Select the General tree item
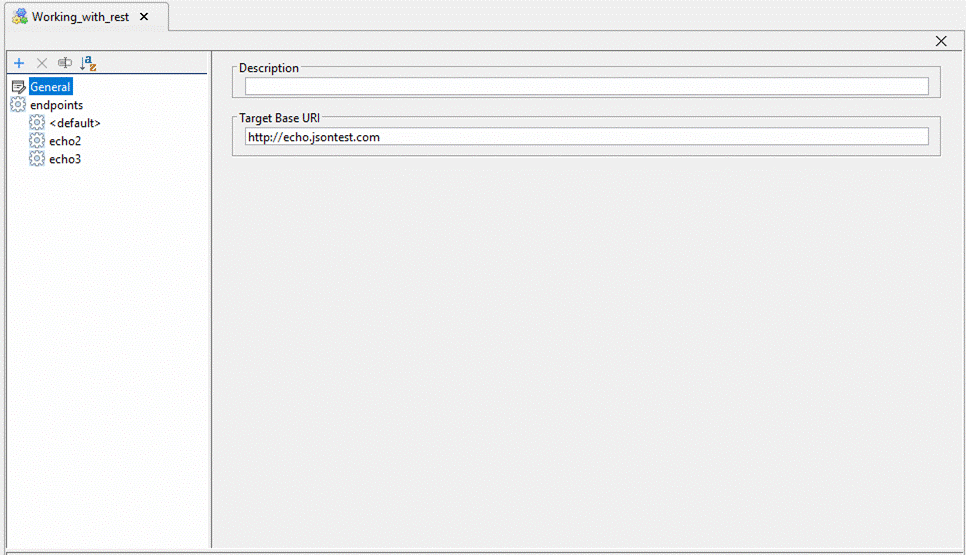Viewport: 966px width, 555px height. tap(51, 87)
